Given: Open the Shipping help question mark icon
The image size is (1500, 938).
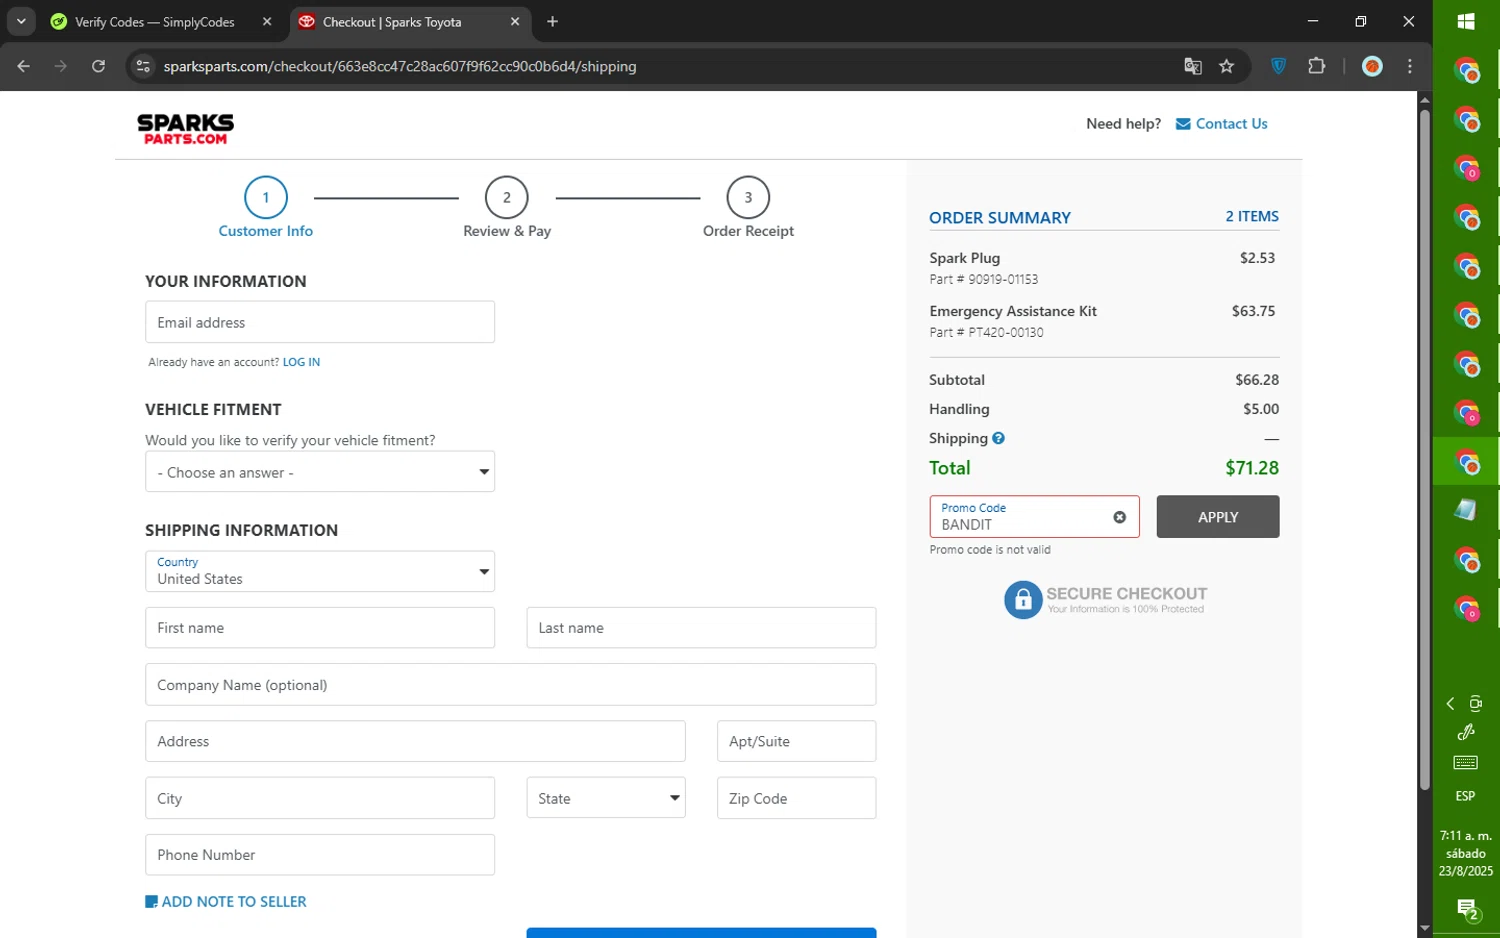Looking at the screenshot, I should click(998, 438).
